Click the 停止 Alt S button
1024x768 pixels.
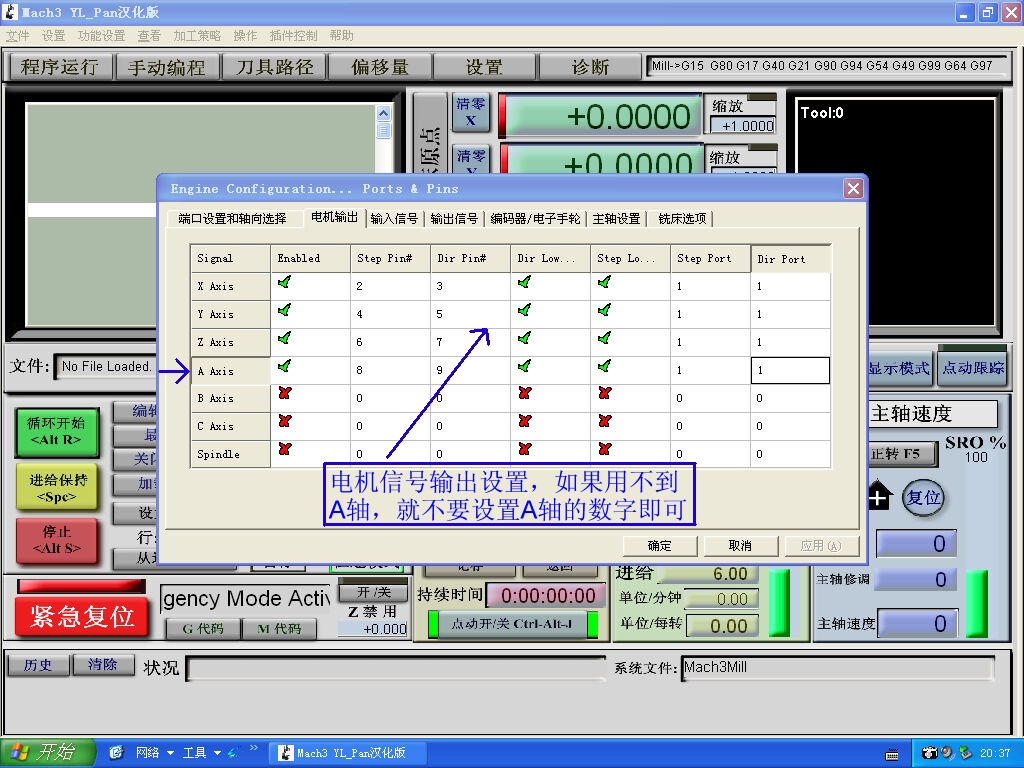56,540
